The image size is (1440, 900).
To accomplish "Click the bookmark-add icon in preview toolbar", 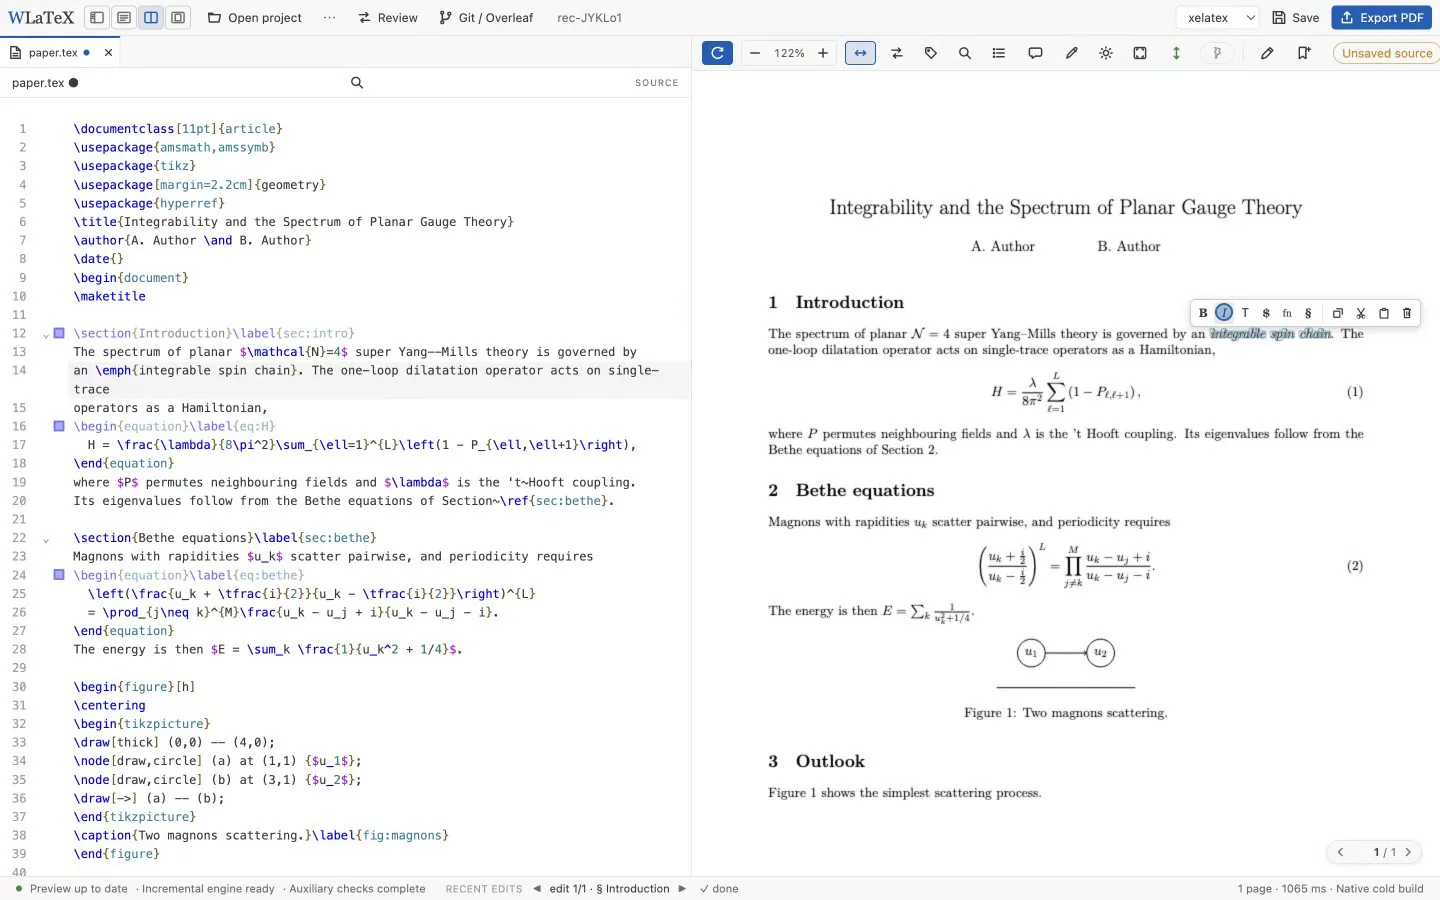I will pyautogui.click(x=1304, y=53).
